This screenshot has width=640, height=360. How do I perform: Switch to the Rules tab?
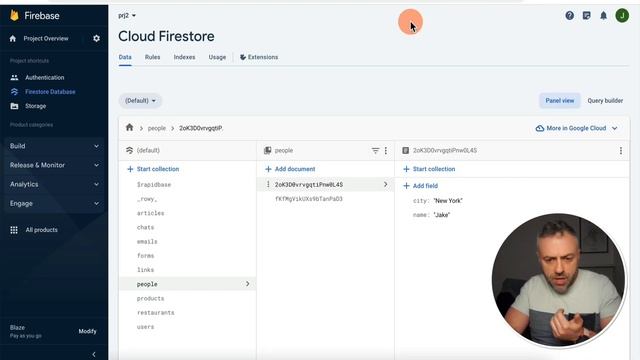152,57
